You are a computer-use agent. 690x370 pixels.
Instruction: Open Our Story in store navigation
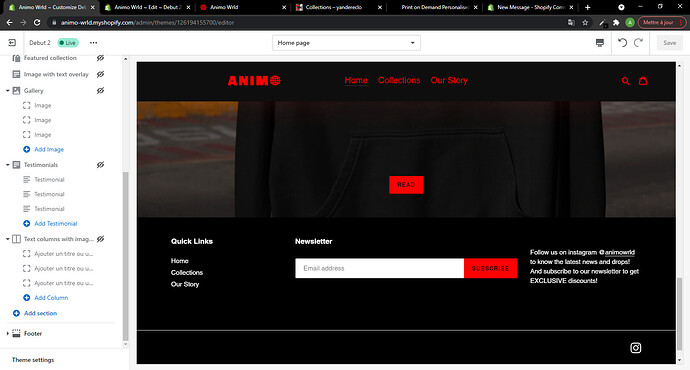449,81
